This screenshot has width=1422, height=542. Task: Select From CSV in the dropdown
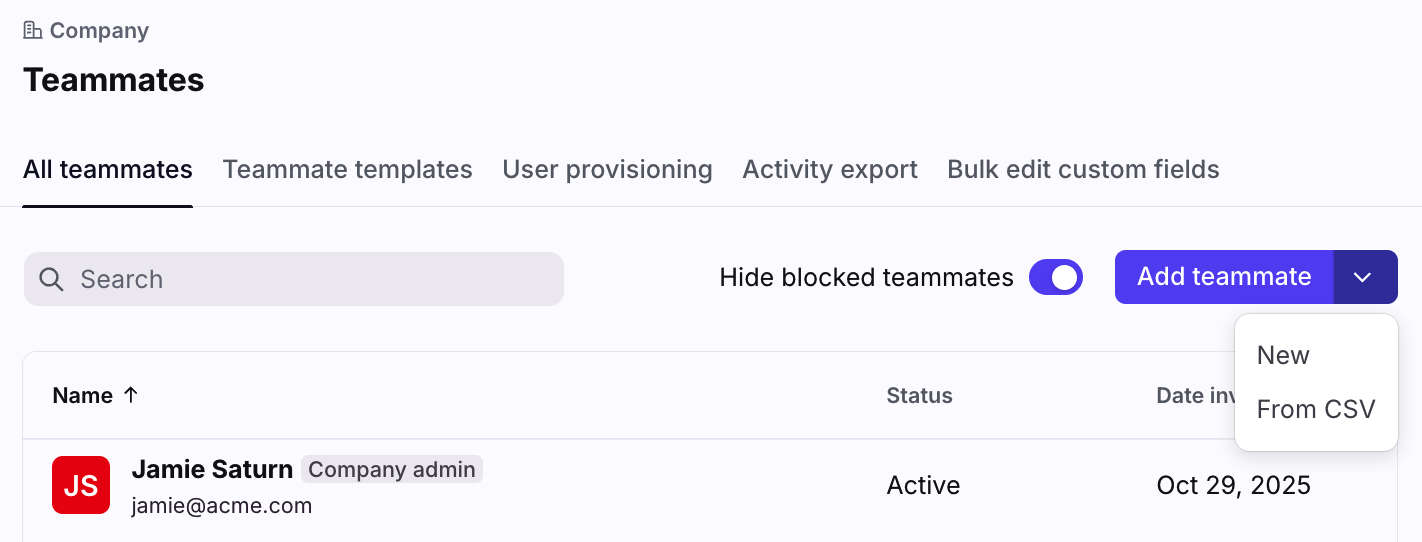coord(1315,409)
